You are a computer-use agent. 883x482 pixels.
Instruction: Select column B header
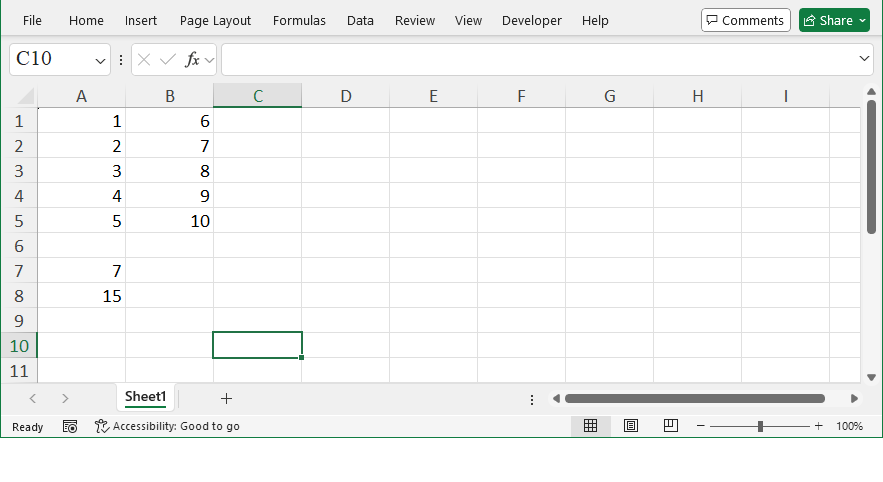click(170, 96)
